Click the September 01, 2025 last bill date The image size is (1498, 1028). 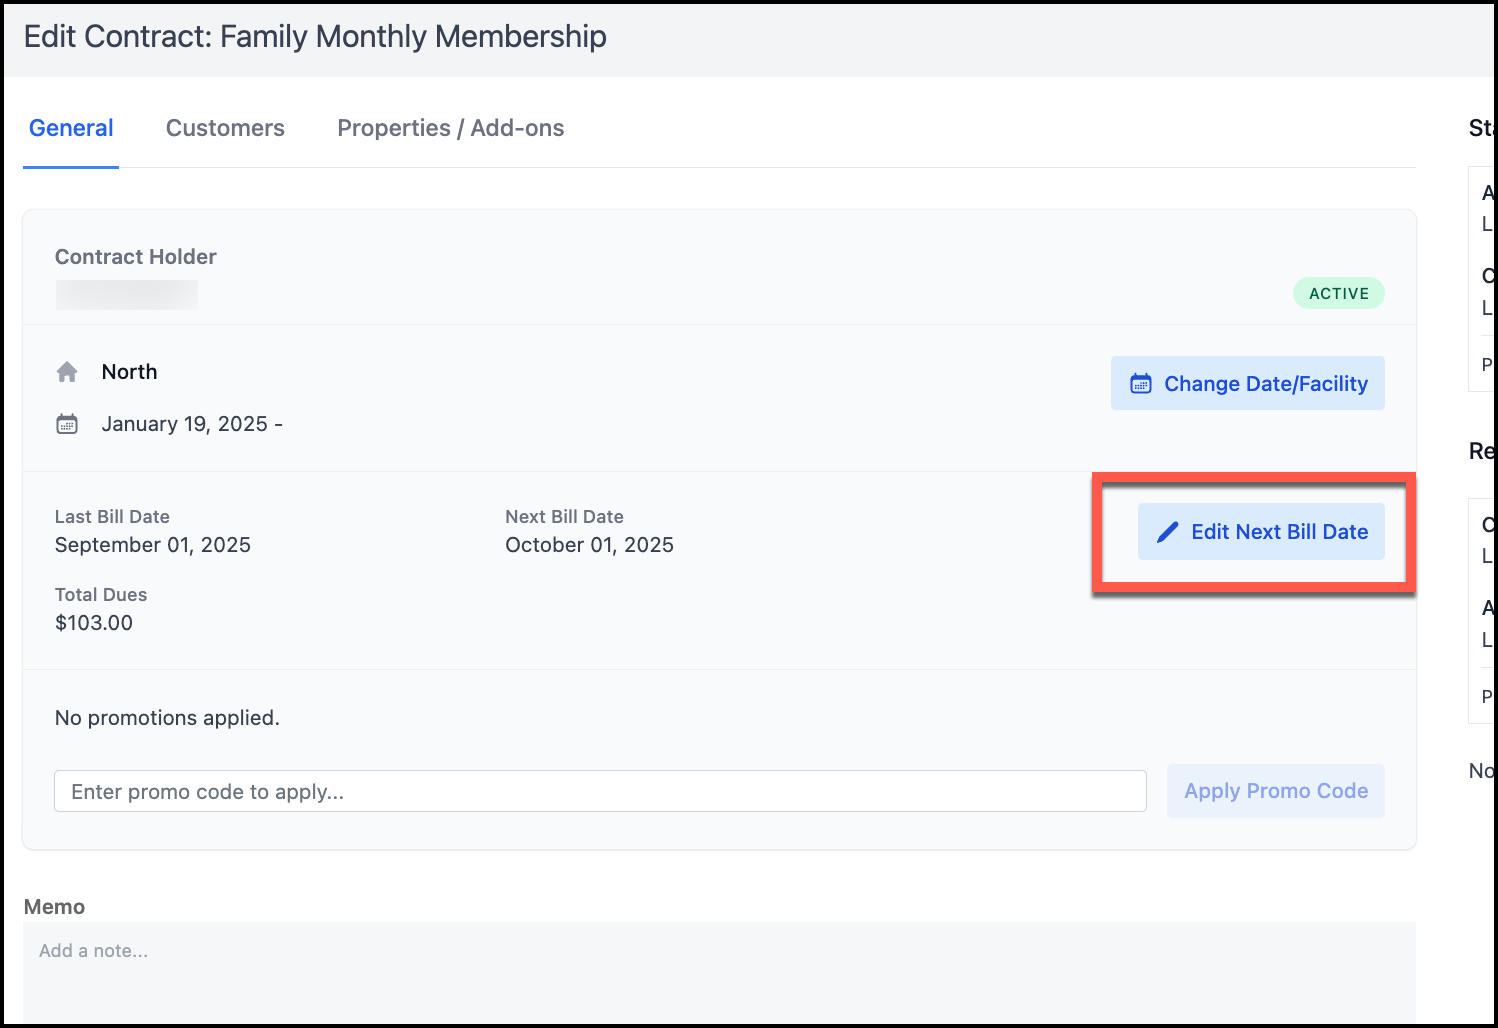coord(152,545)
